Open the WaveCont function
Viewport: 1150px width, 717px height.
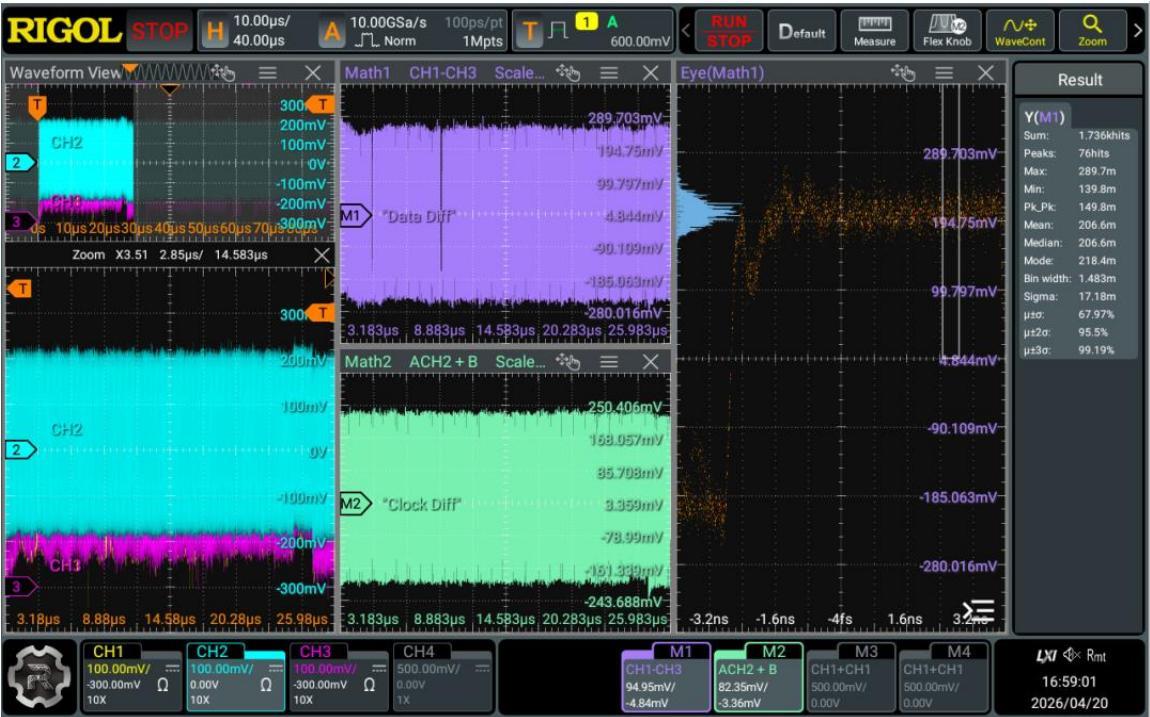click(1019, 32)
